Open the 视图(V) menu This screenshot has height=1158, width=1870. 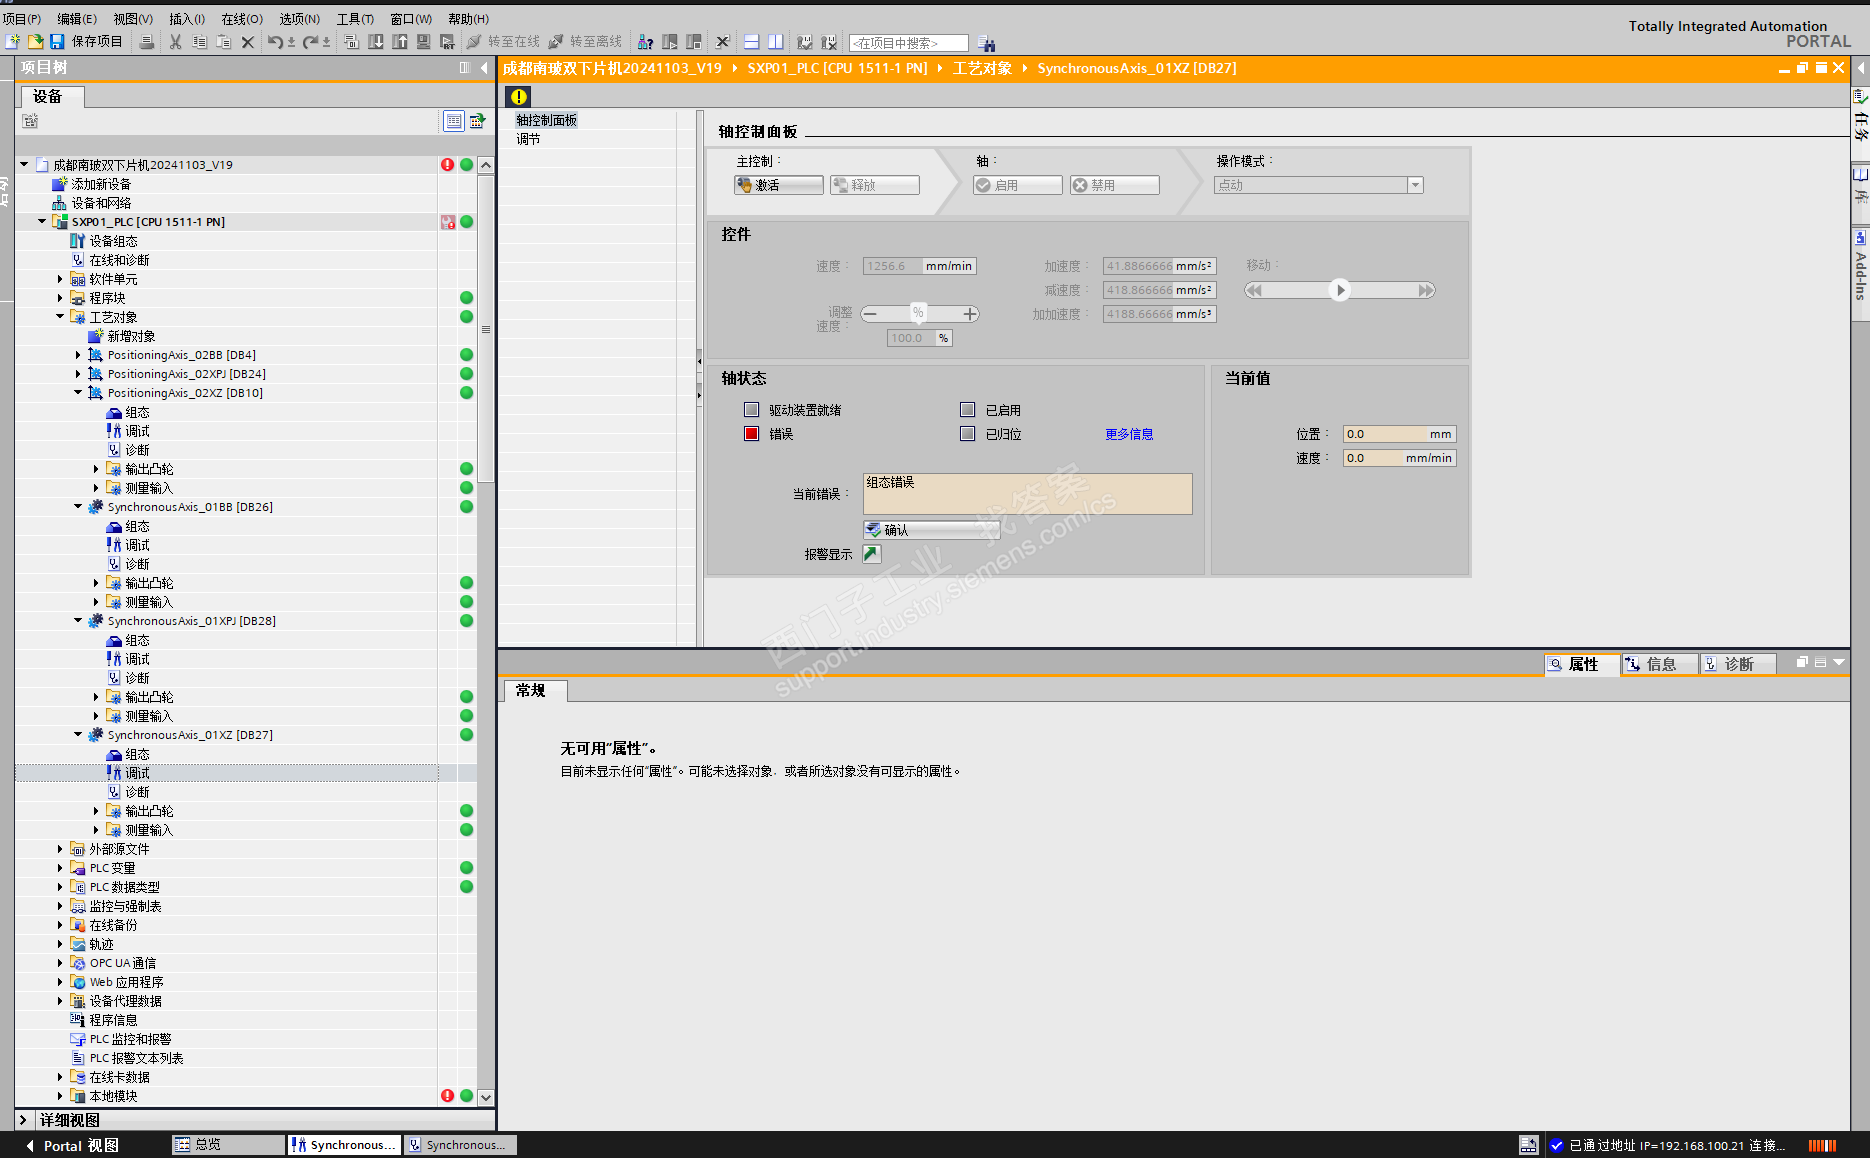[x=133, y=19]
